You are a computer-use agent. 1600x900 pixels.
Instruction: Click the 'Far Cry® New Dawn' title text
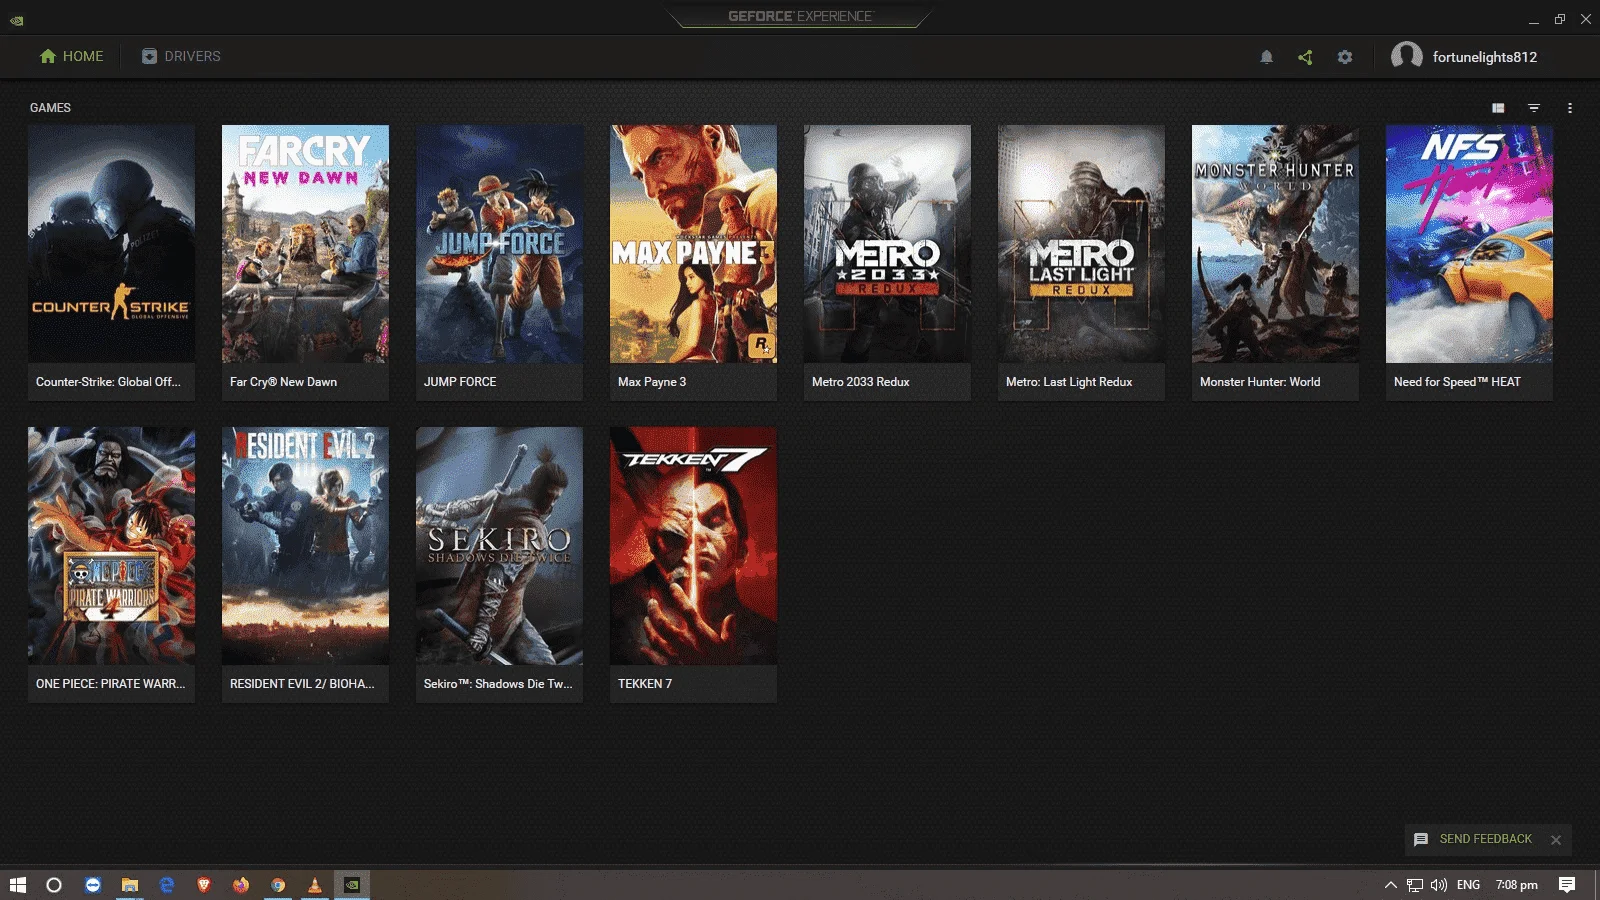point(283,382)
